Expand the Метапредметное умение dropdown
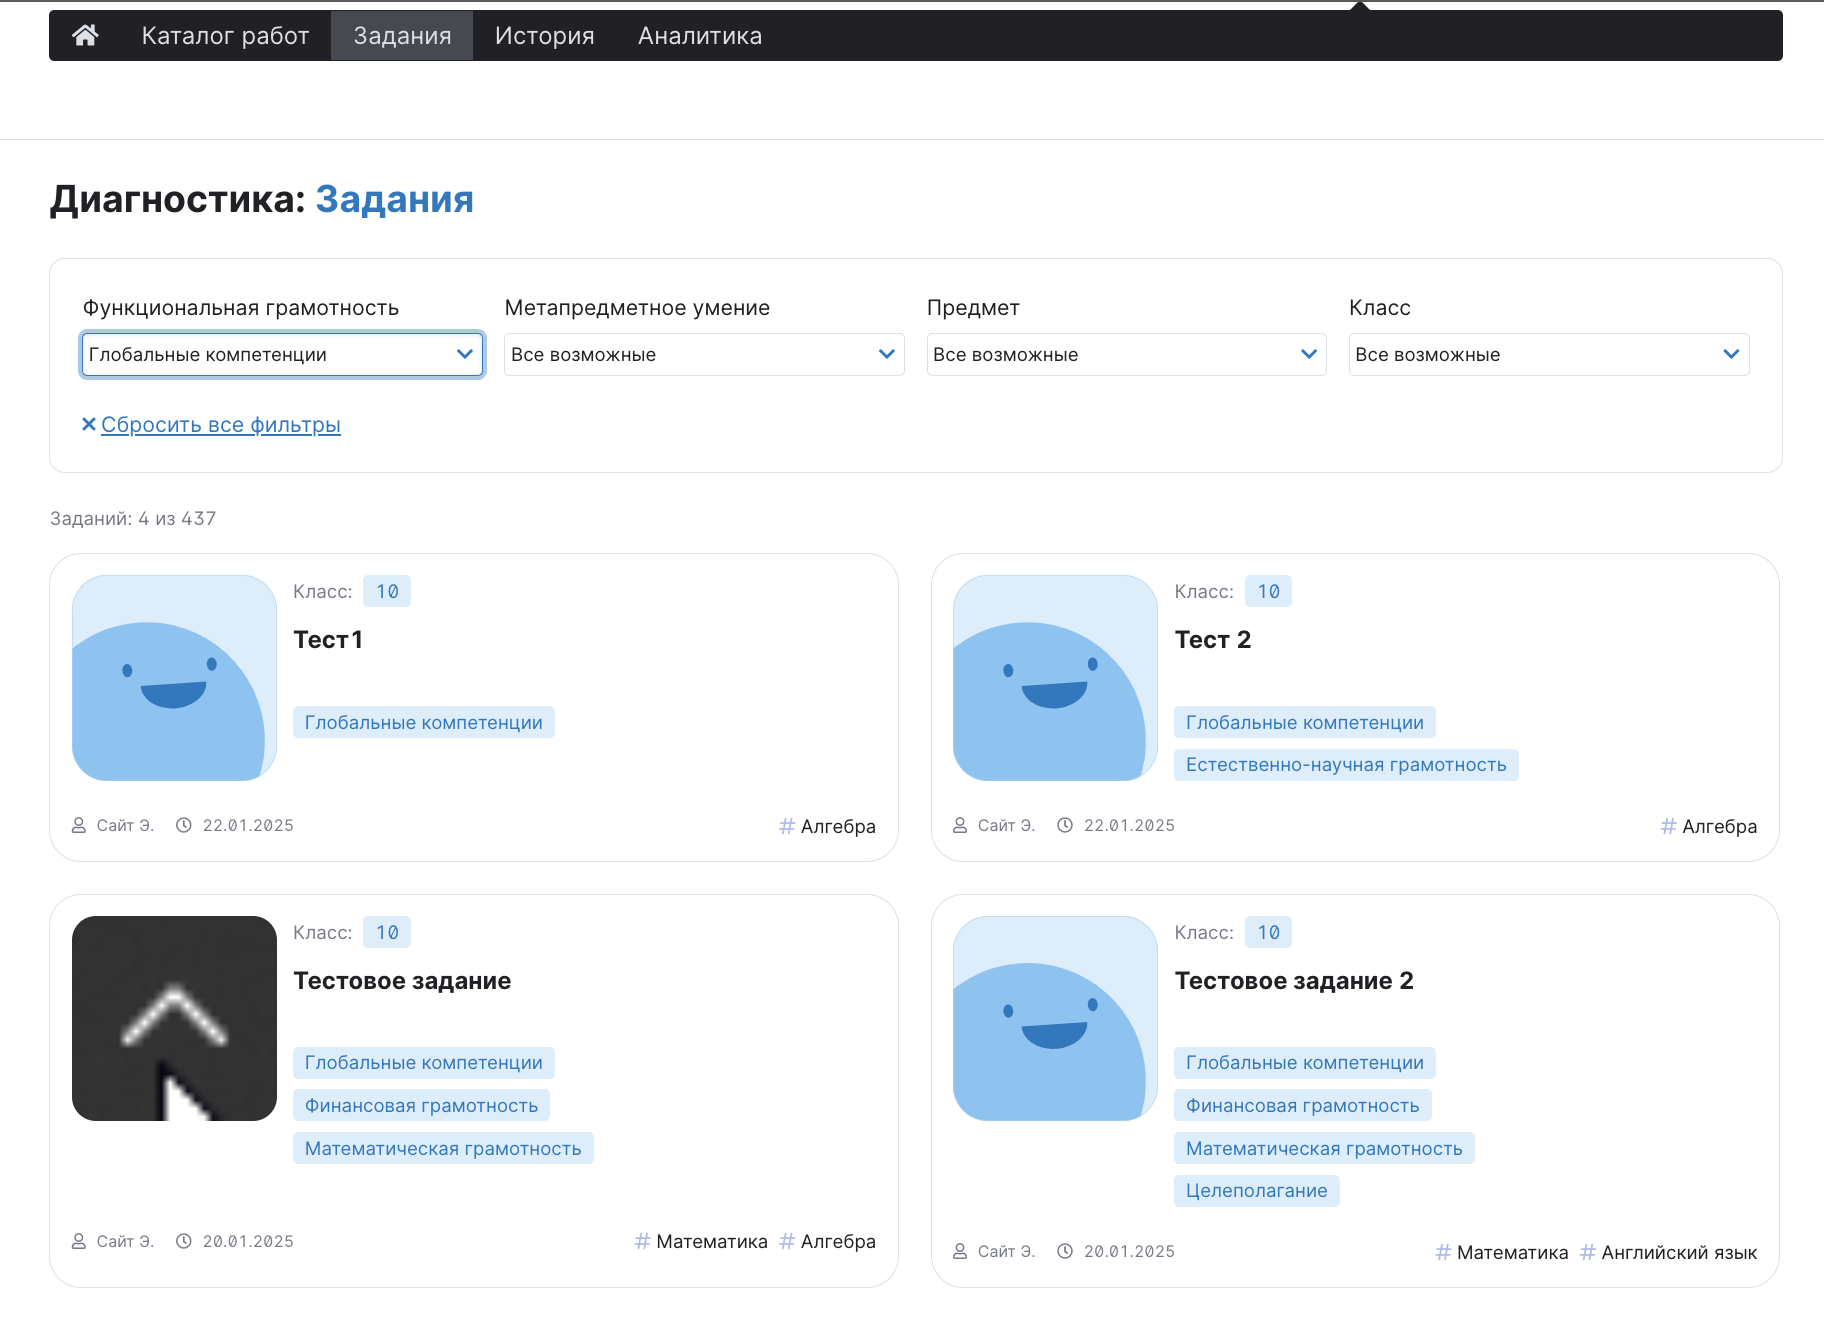 [x=704, y=355]
